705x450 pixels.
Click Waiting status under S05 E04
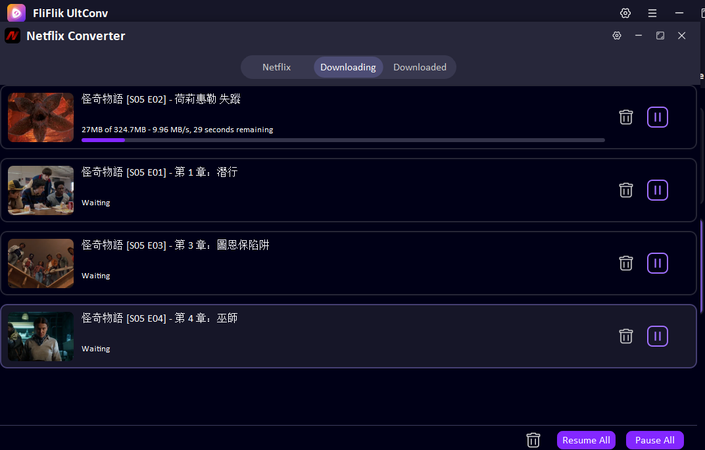click(x=96, y=349)
